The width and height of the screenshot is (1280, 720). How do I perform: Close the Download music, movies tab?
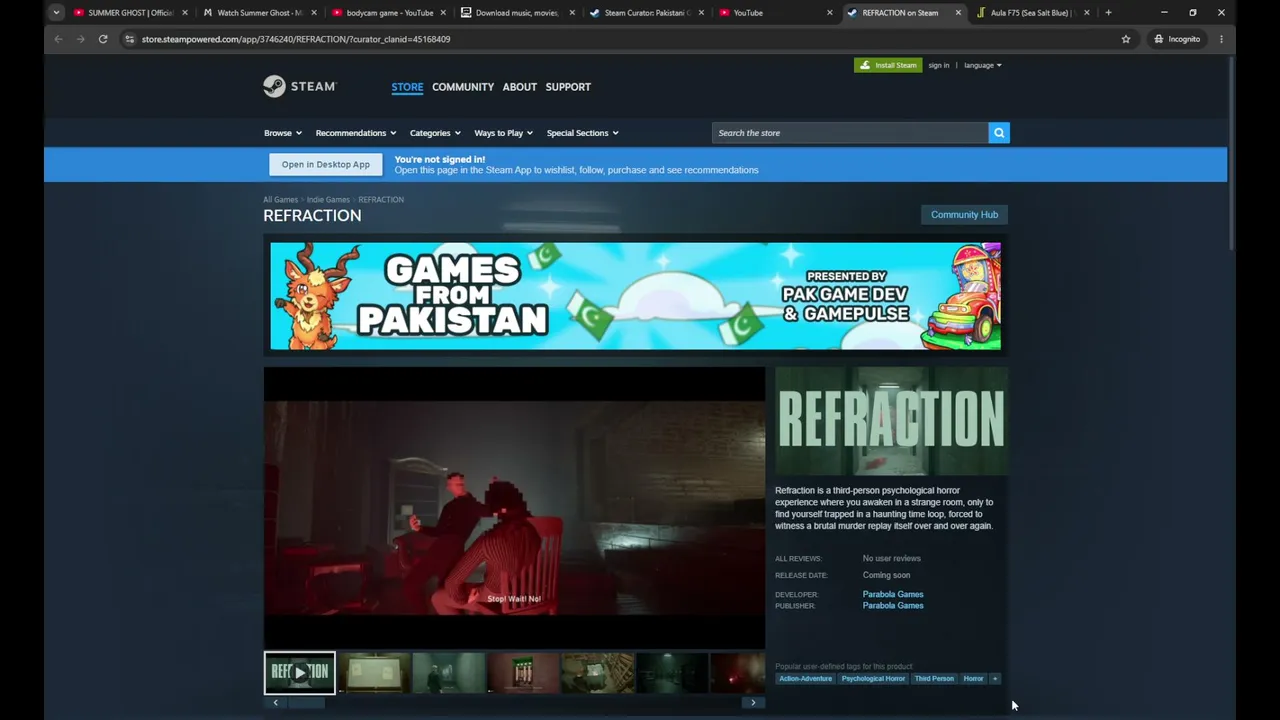(x=572, y=13)
